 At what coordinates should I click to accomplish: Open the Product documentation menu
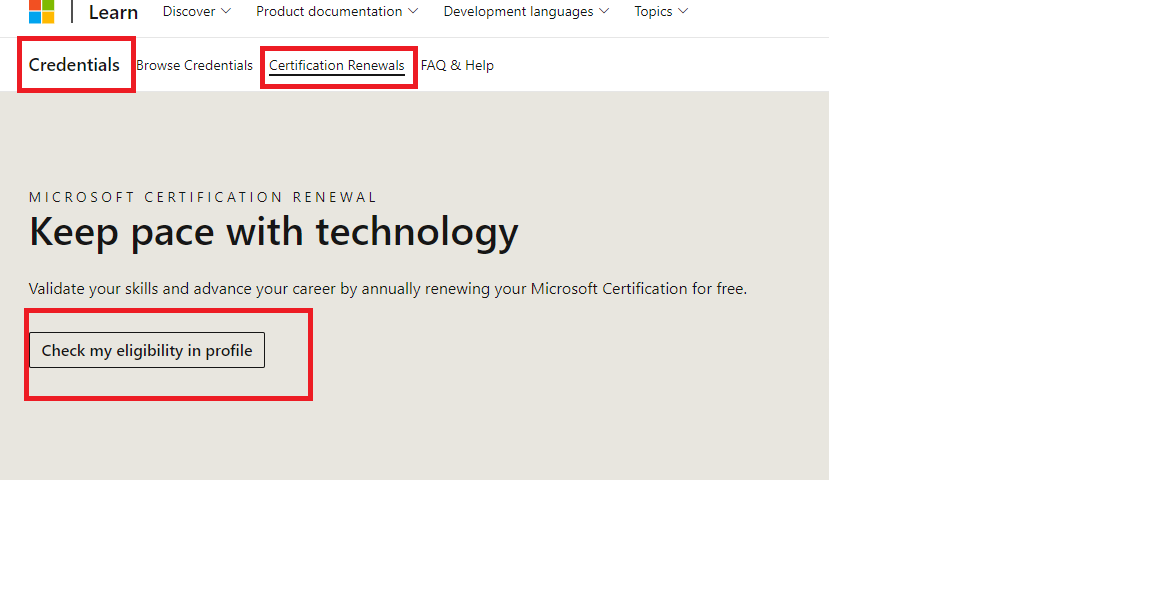(x=328, y=11)
